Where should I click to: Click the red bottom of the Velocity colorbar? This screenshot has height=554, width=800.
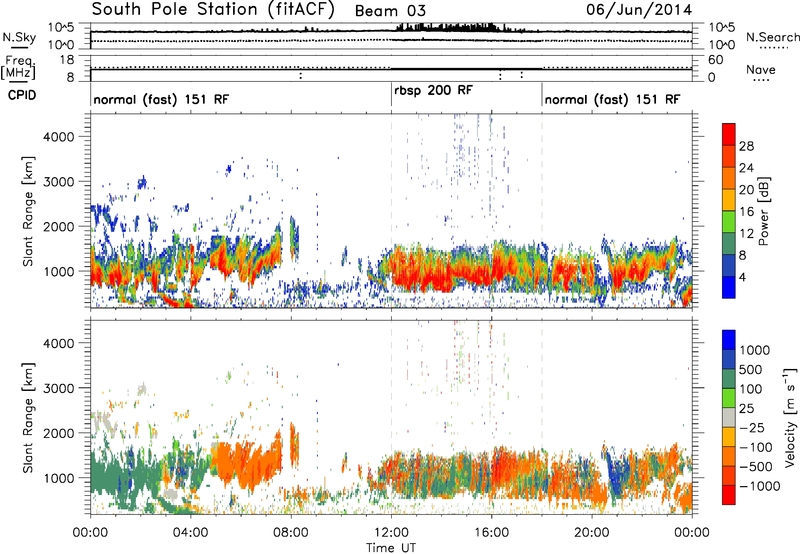coord(729,495)
